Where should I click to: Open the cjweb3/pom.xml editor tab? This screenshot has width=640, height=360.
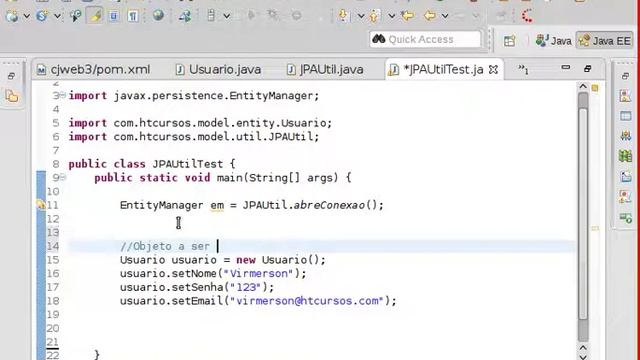click(93, 70)
